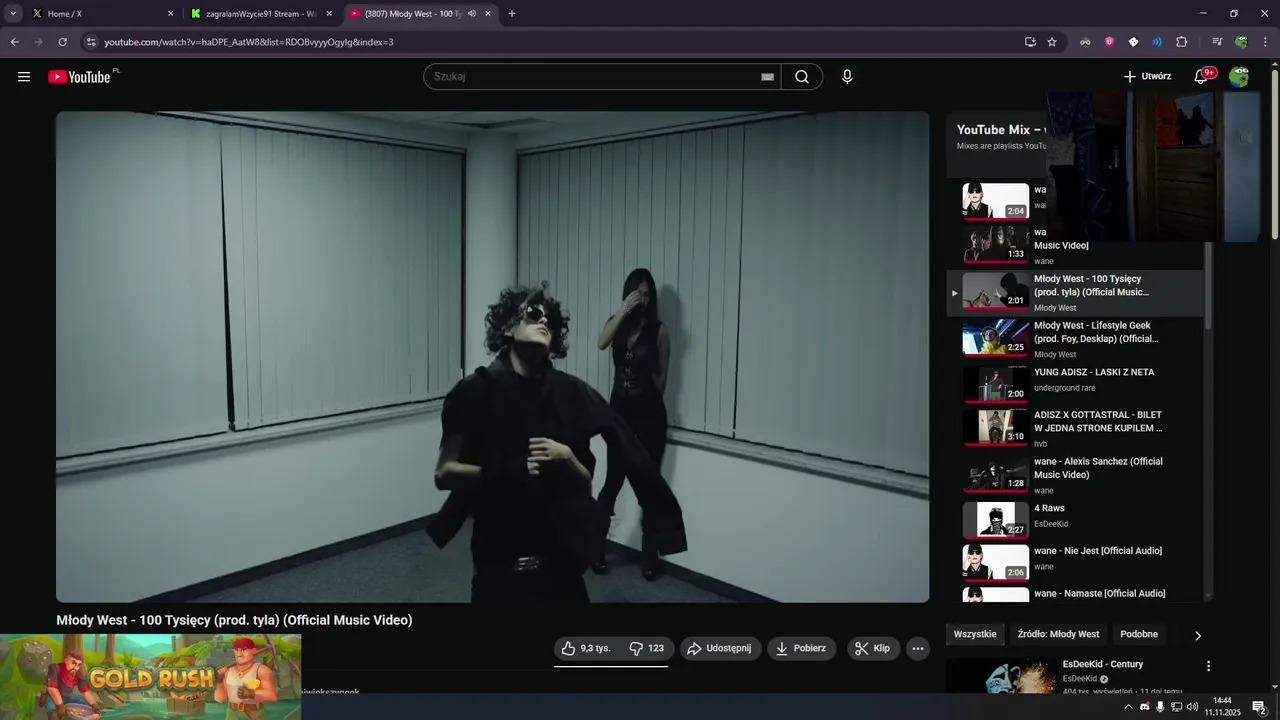Open the 2:04 wane playlist thumbnail

tap(996, 201)
